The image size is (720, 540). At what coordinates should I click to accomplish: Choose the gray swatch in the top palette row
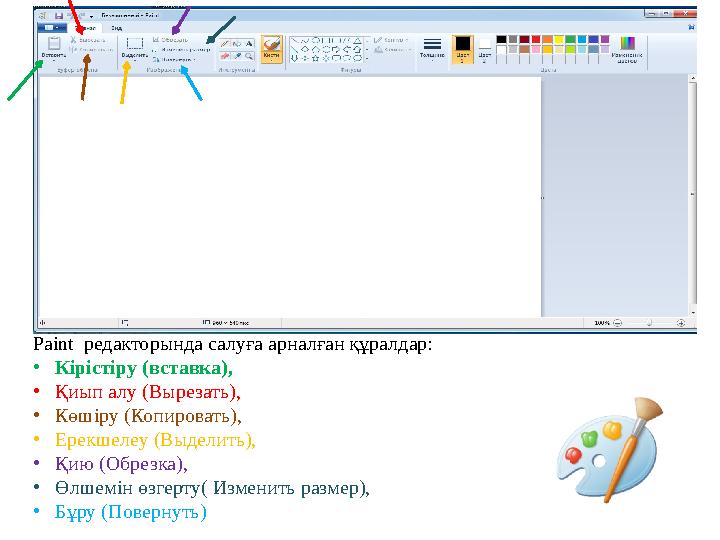click(x=513, y=39)
